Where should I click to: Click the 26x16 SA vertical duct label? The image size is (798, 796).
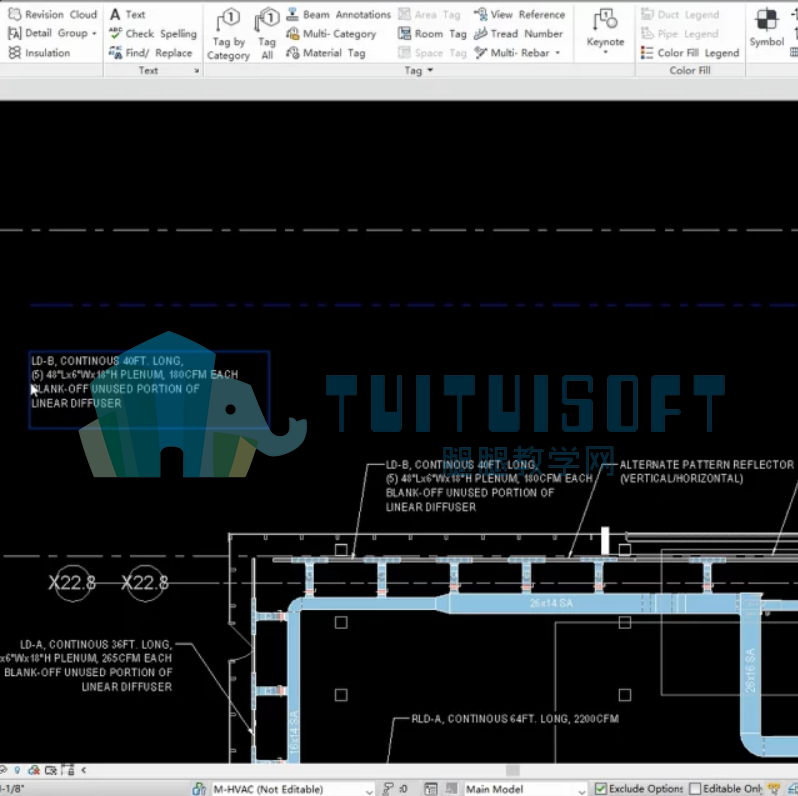pyautogui.click(x=750, y=670)
